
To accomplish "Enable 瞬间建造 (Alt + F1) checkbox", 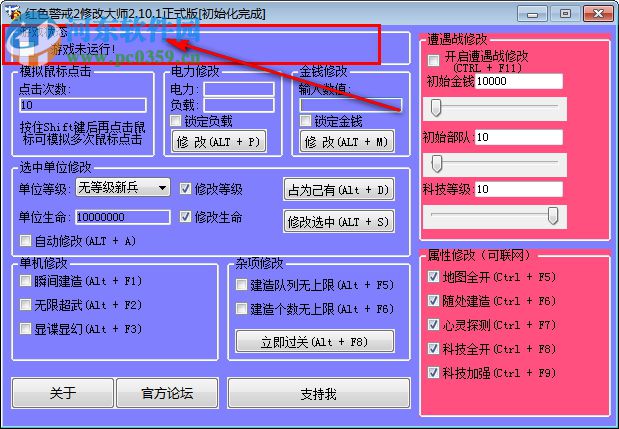I will coord(26,281).
